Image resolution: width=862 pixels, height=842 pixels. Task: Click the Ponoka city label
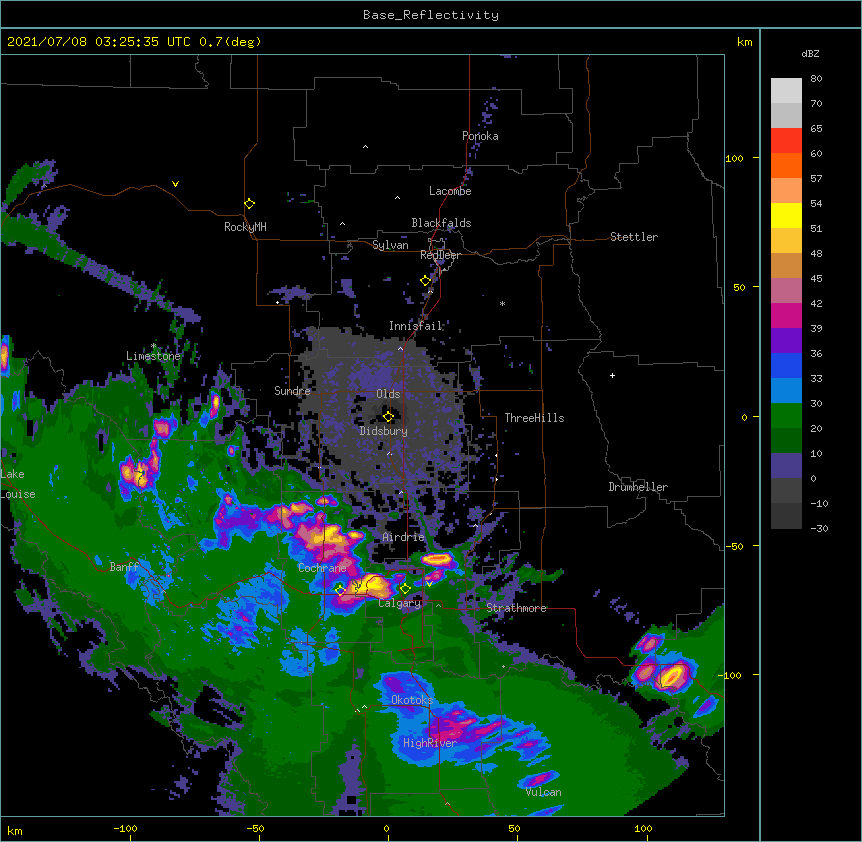pos(480,136)
